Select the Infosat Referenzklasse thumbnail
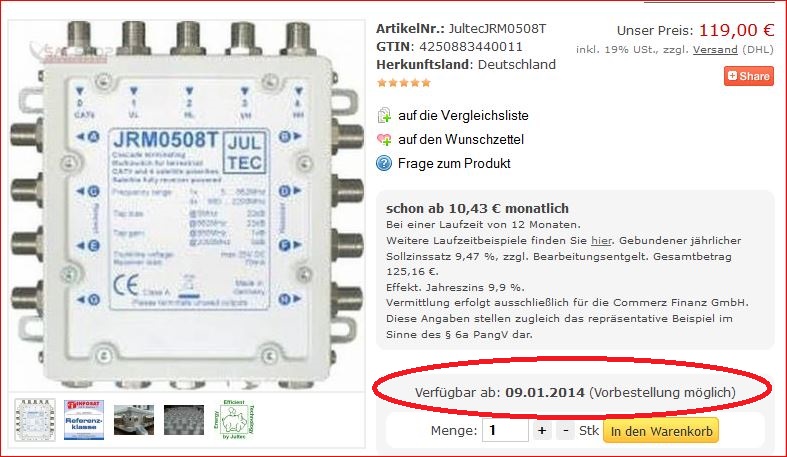The width and height of the screenshot is (787, 457). (84, 420)
